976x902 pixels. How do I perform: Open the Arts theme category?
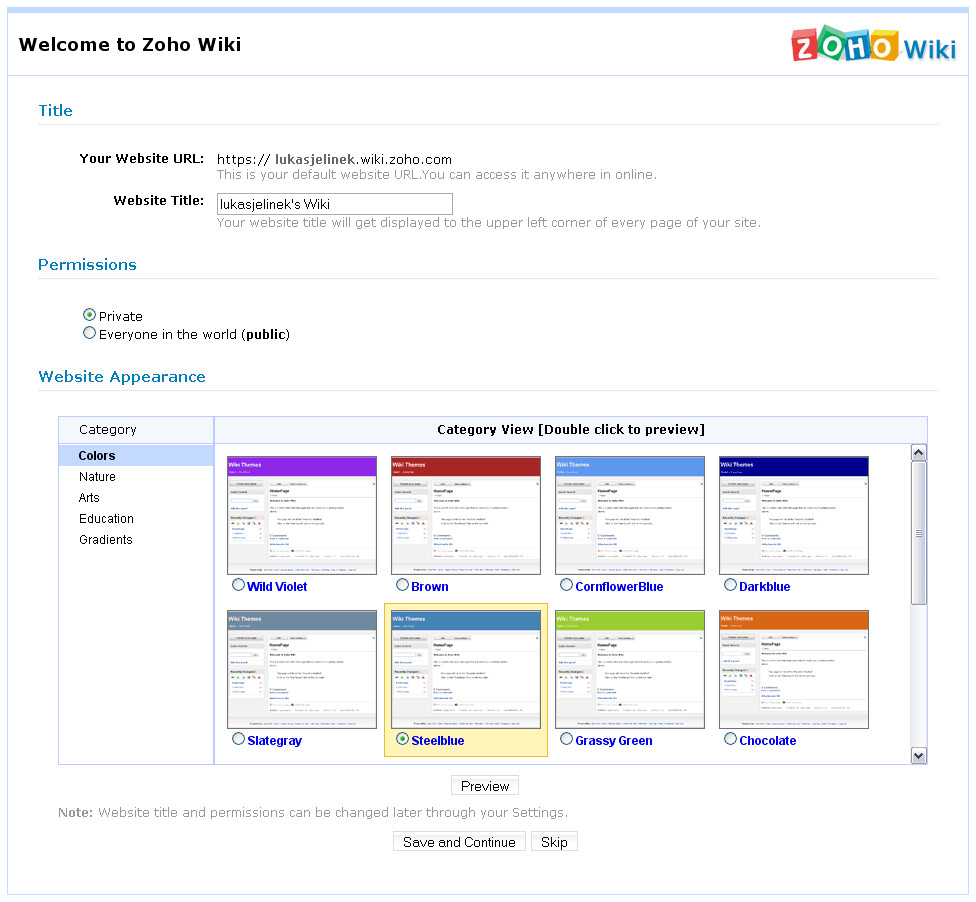tap(89, 498)
